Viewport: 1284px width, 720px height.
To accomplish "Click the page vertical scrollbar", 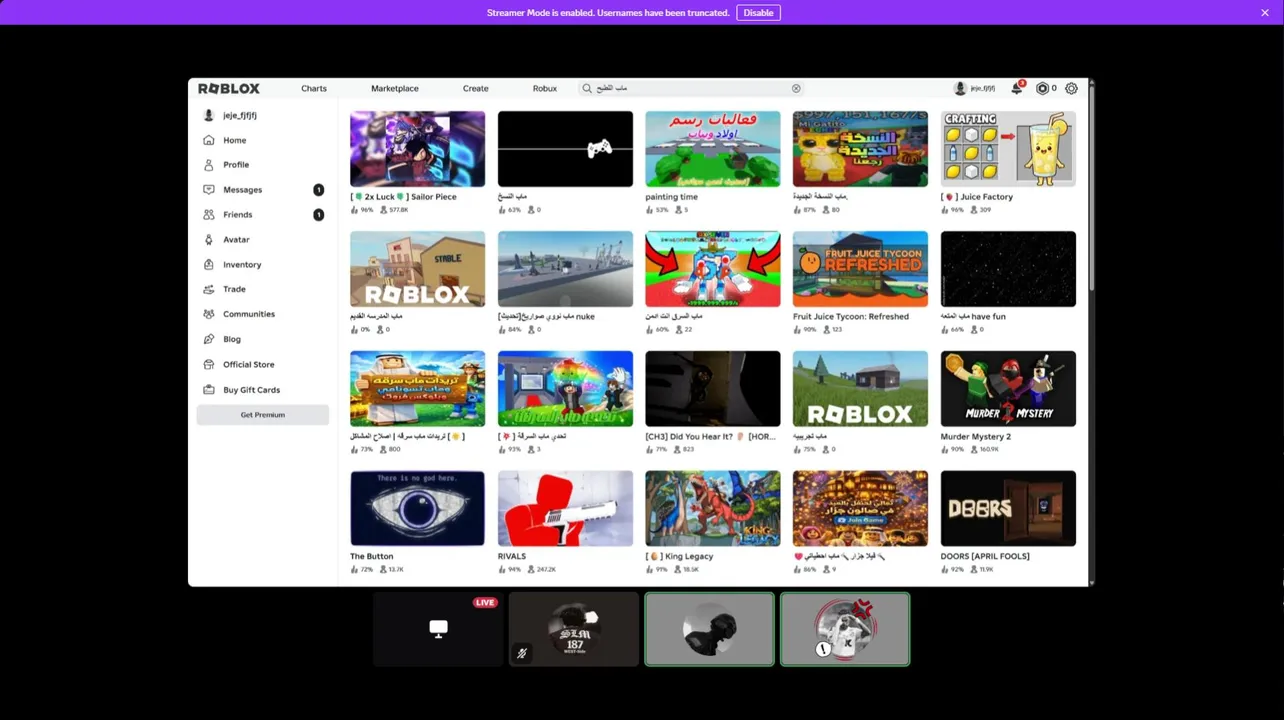I will click(x=1091, y=190).
